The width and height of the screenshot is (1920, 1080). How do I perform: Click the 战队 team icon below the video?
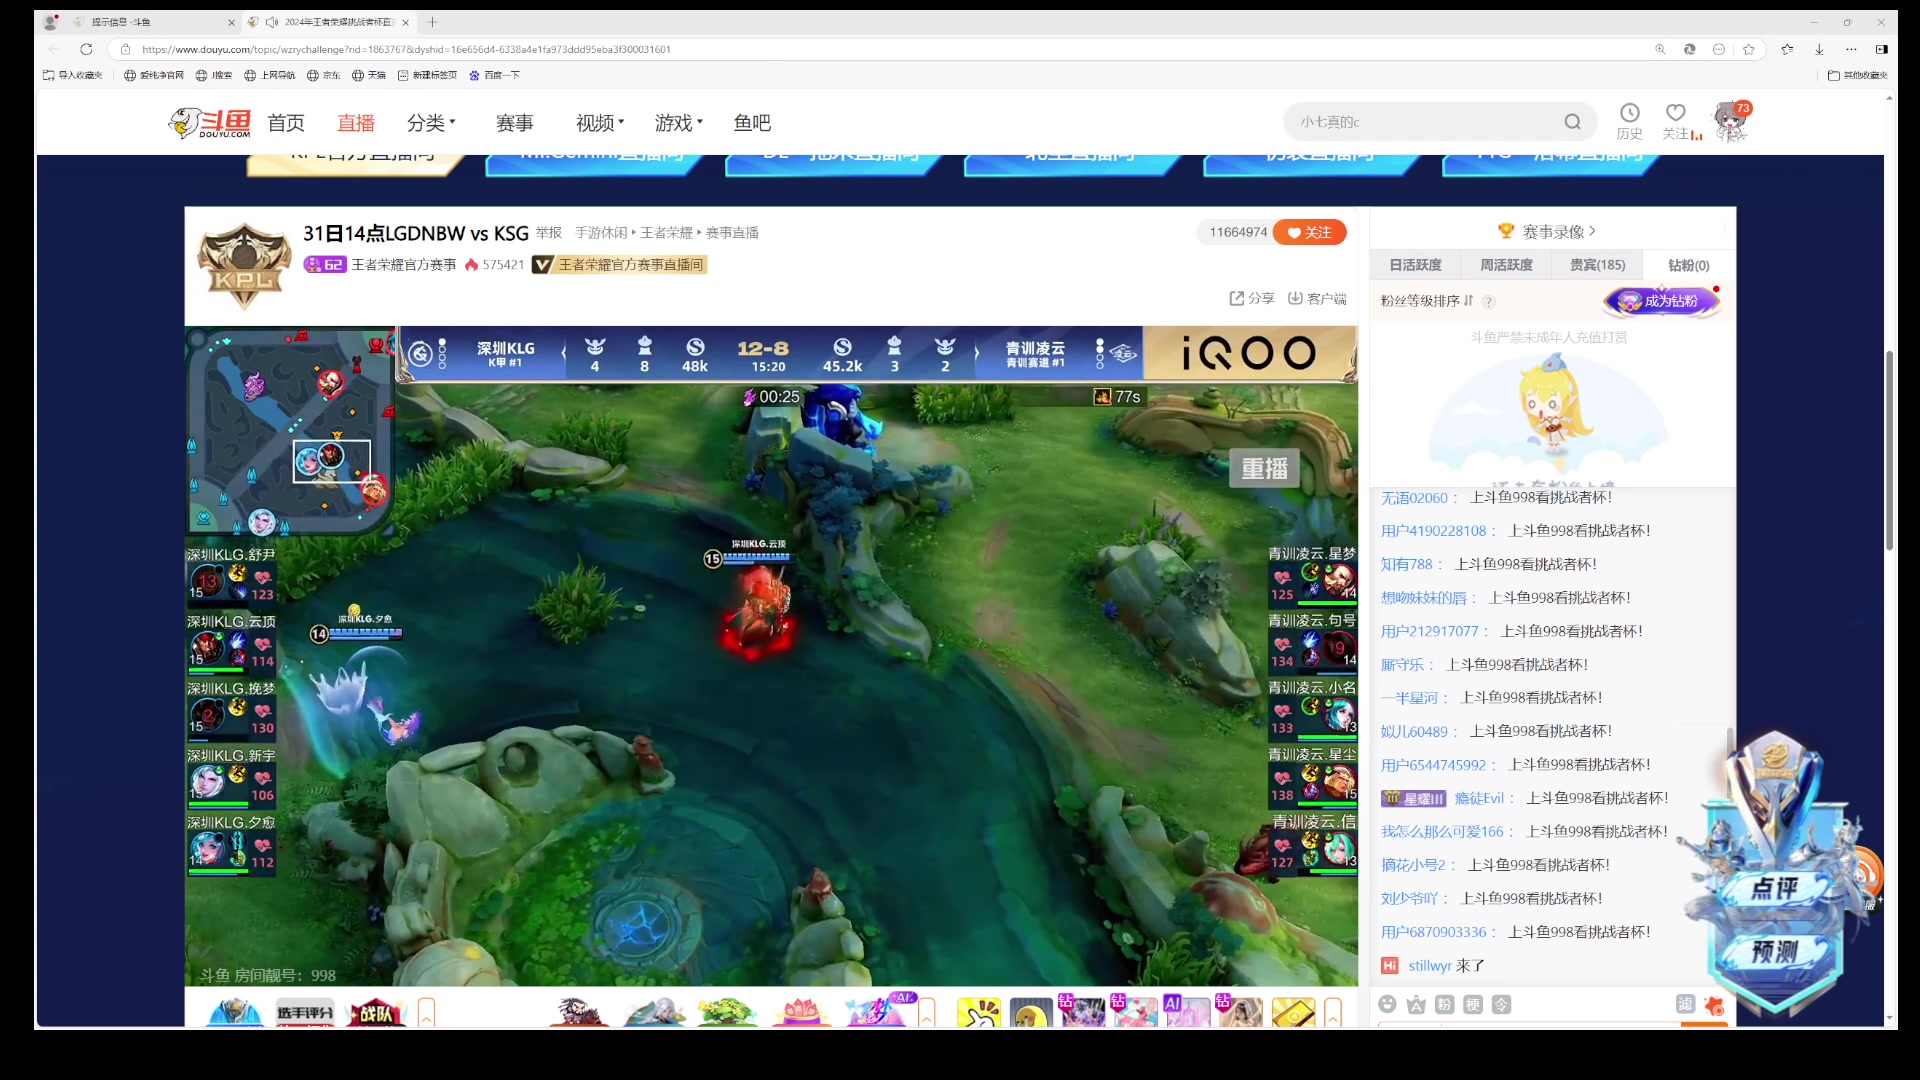tap(375, 1013)
